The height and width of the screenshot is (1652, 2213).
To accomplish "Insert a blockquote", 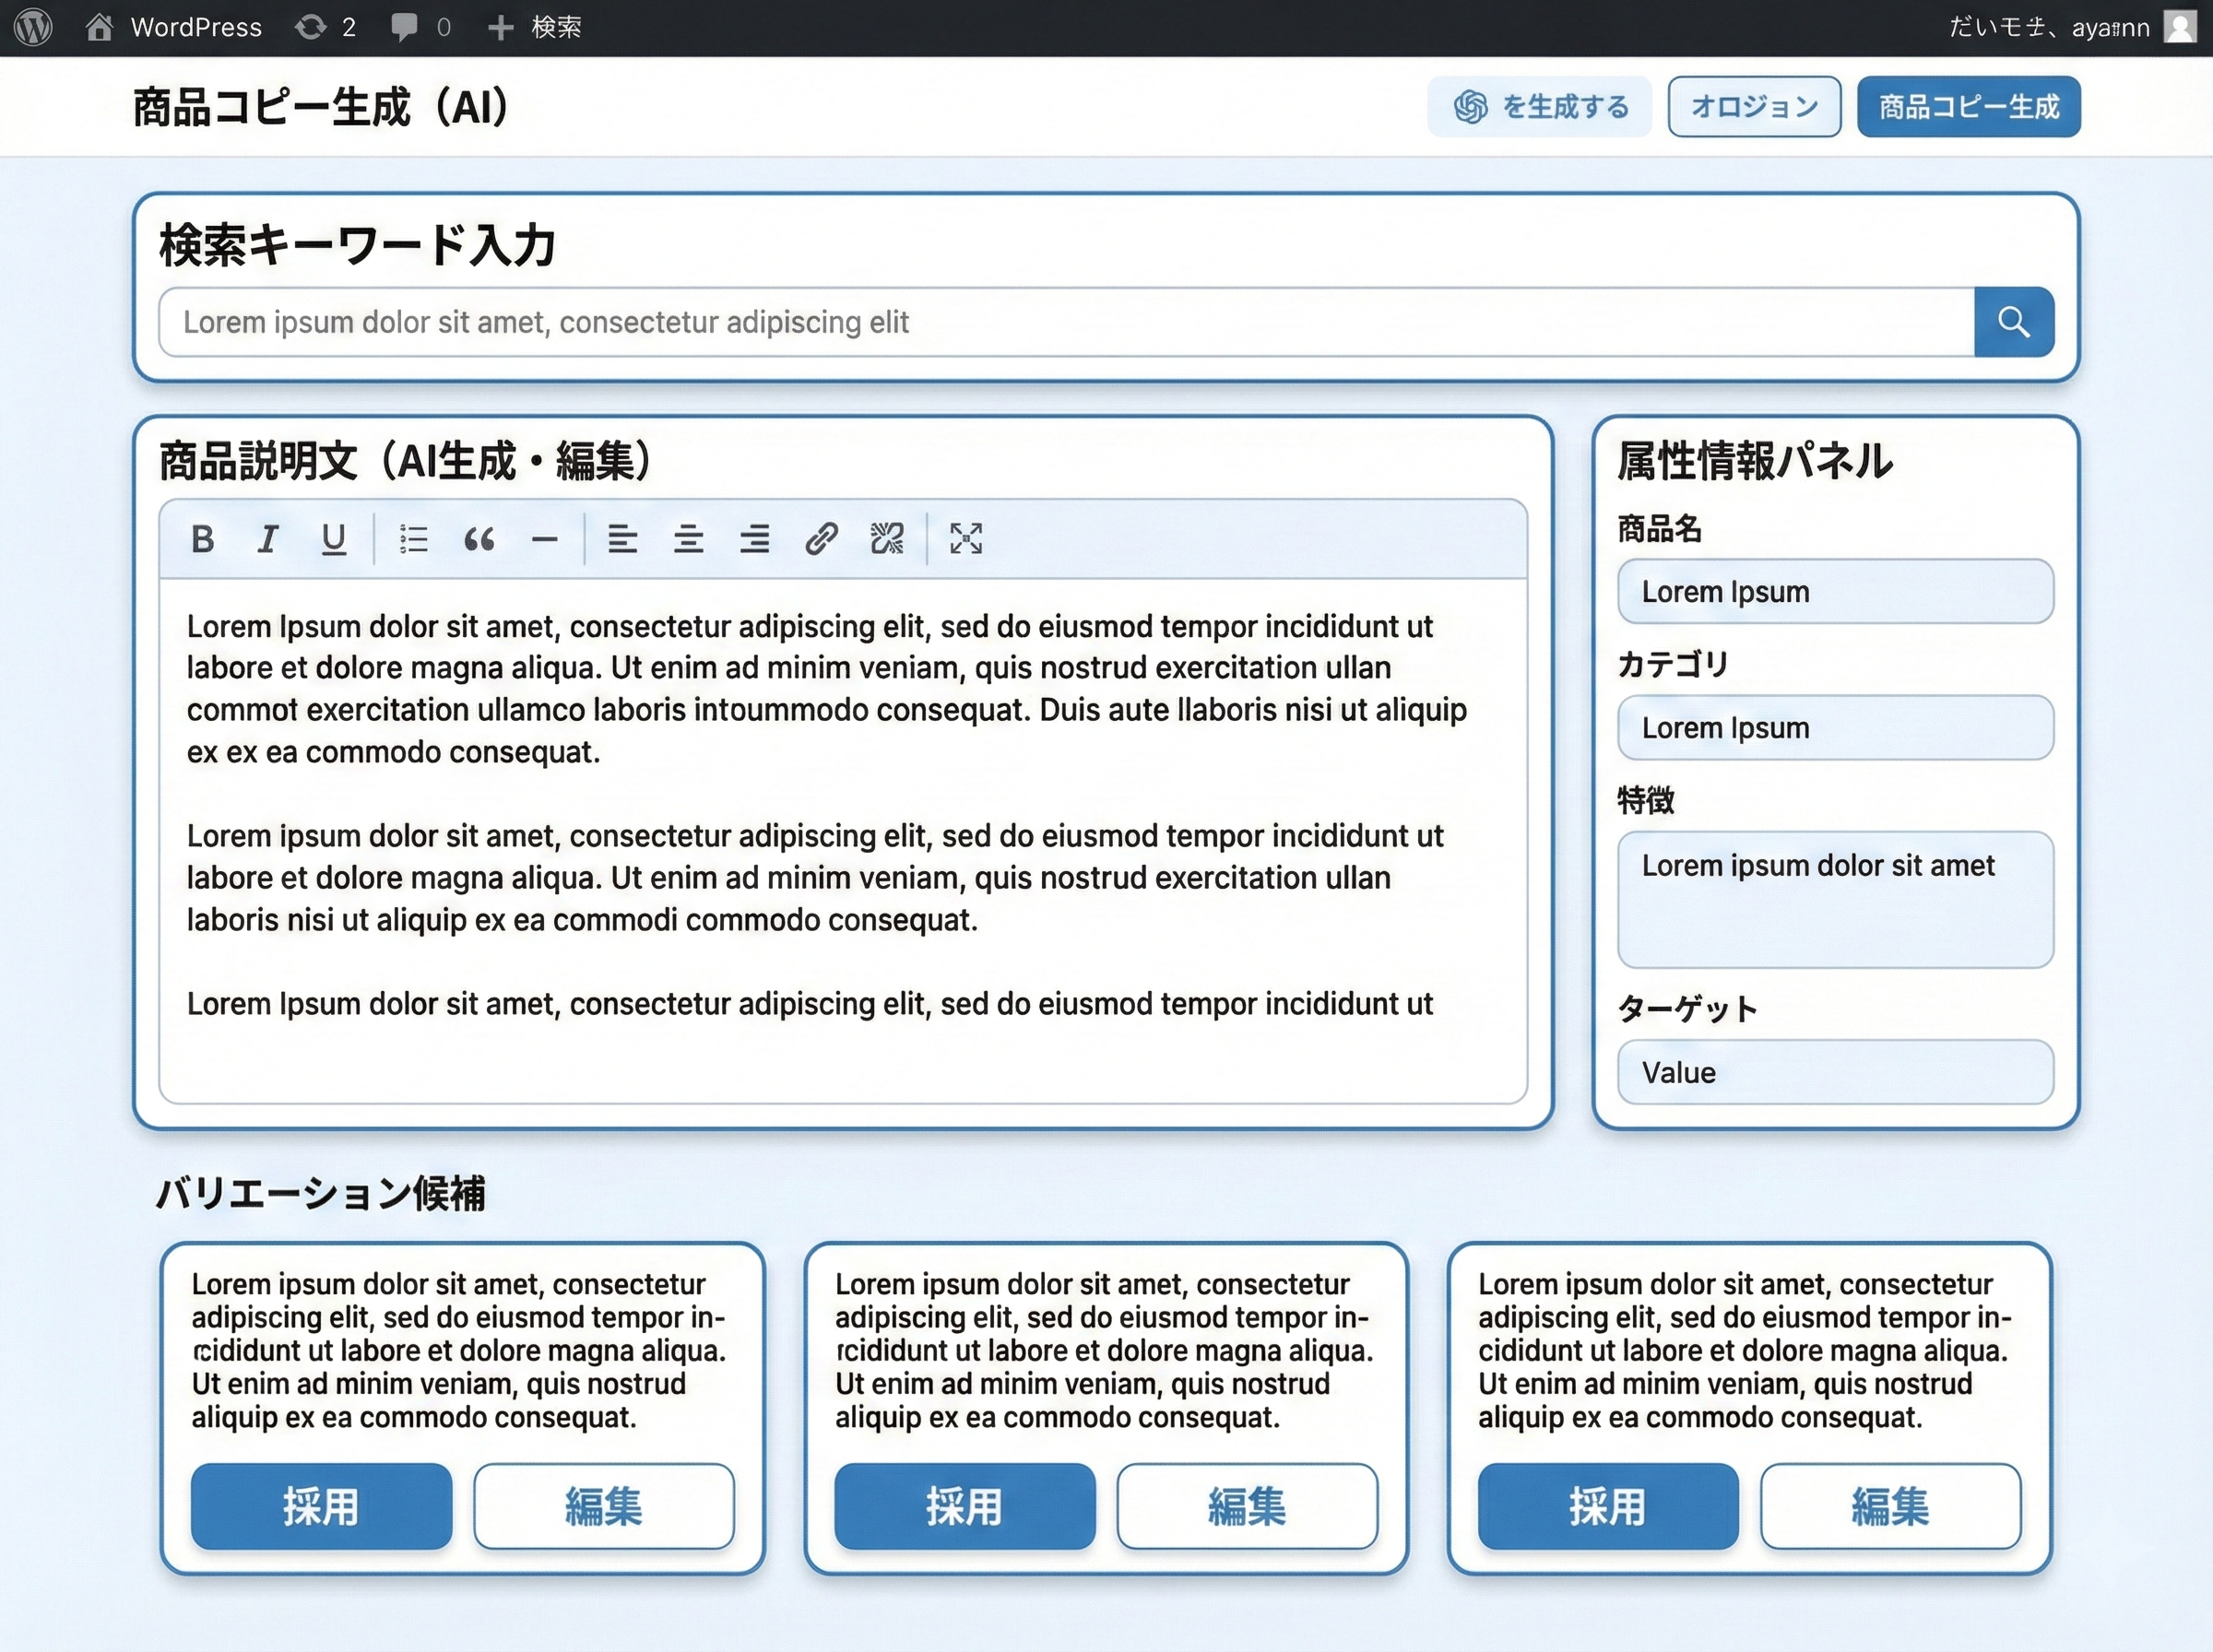I will (481, 540).
